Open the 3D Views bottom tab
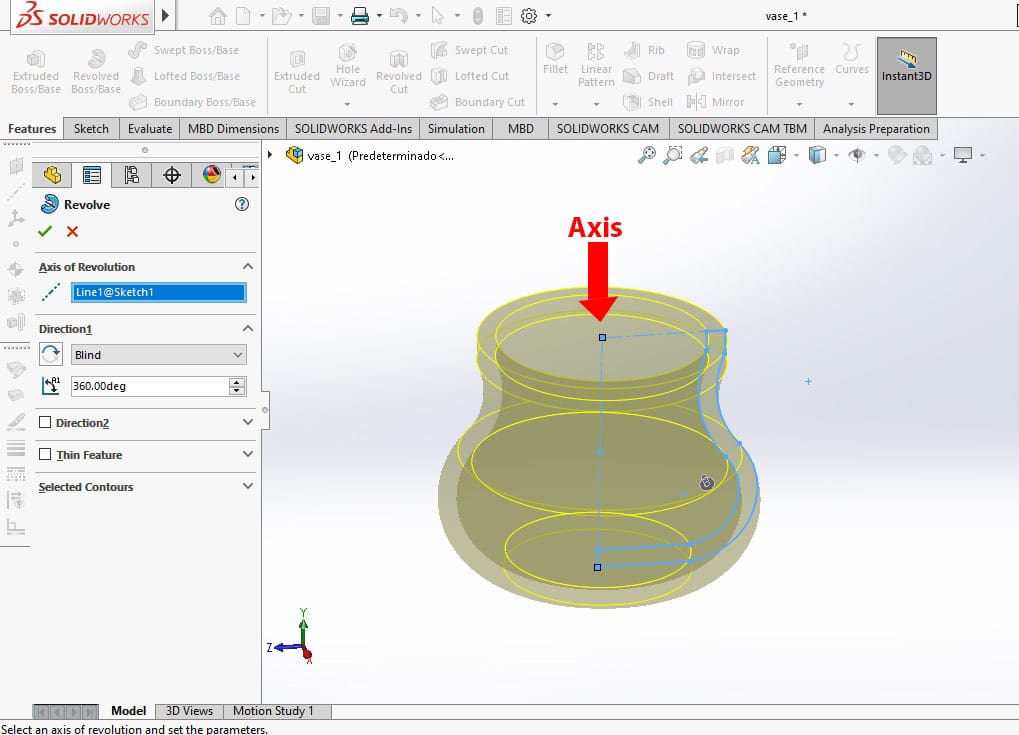Screen dimensions: 1019x735 pos(189,710)
